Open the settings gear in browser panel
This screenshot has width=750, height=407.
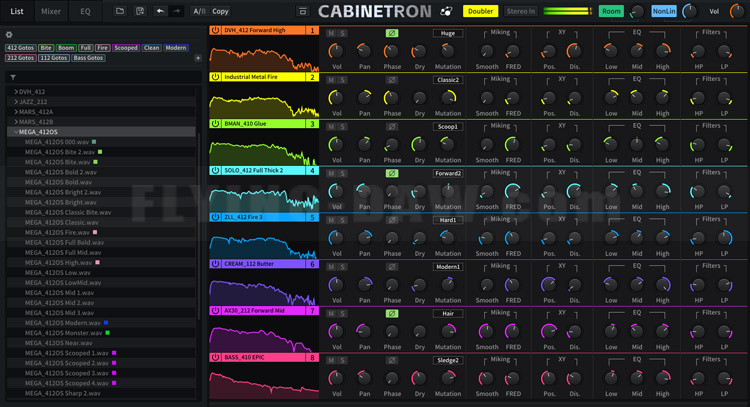click(9, 34)
